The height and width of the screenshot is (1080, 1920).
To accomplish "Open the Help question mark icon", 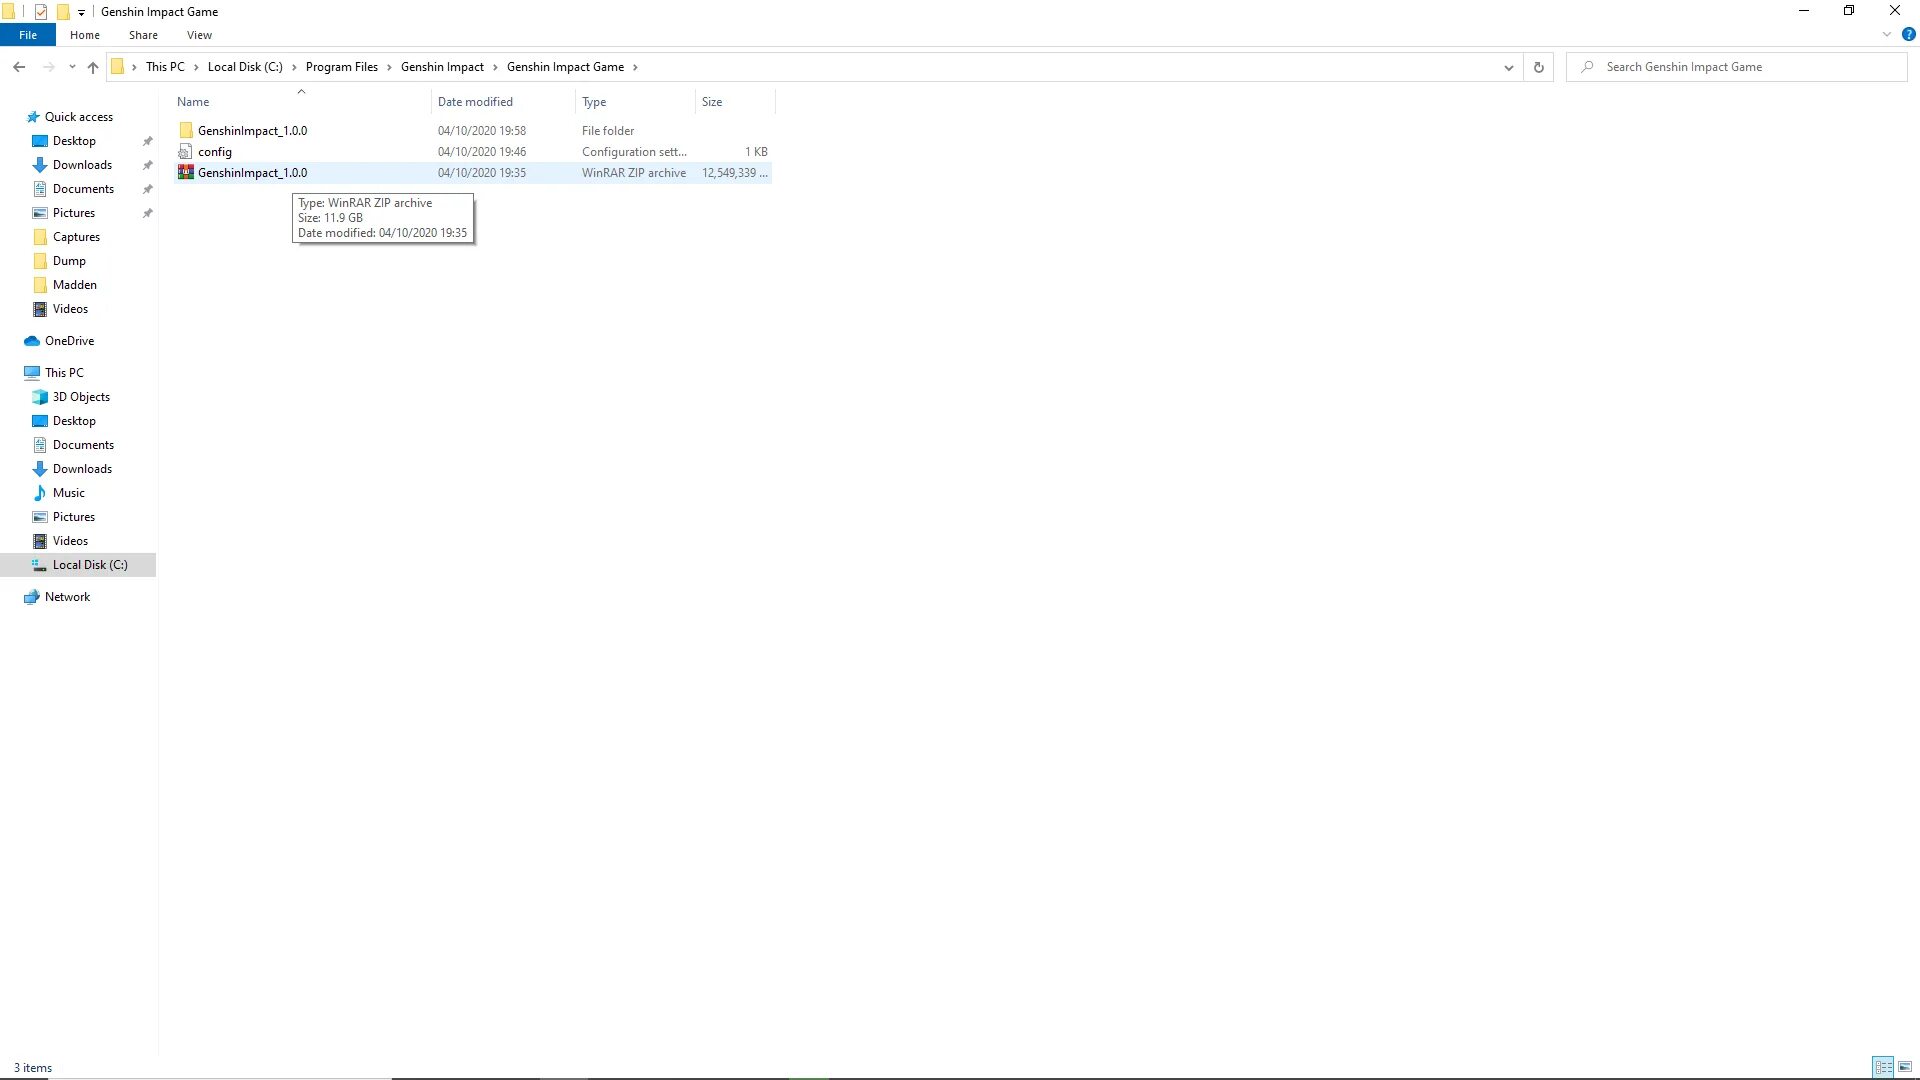I will coord(1908,34).
